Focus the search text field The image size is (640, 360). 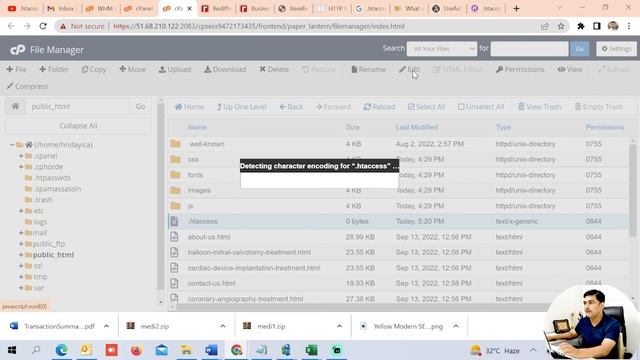click(529, 49)
